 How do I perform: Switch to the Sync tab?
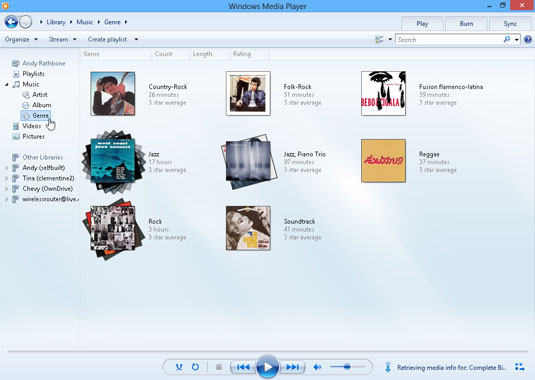(x=510, y=24)
